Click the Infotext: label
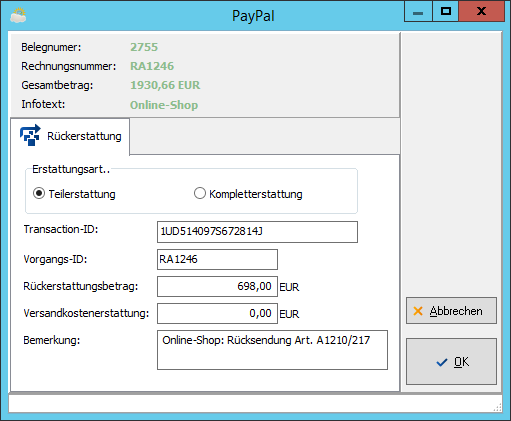Viewport: 511px width, 421px height. tap(43, 104)
